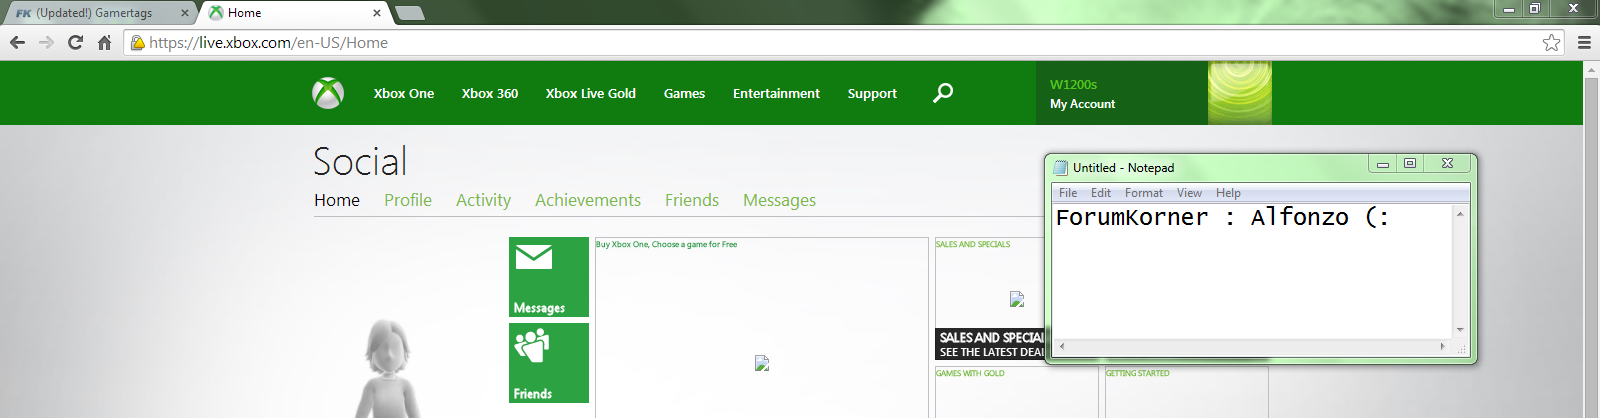Viewport: 1600px width, 418px height.
Task: Click Notepad vertical scrollbar down arrow
Action: click(1460, 329)
